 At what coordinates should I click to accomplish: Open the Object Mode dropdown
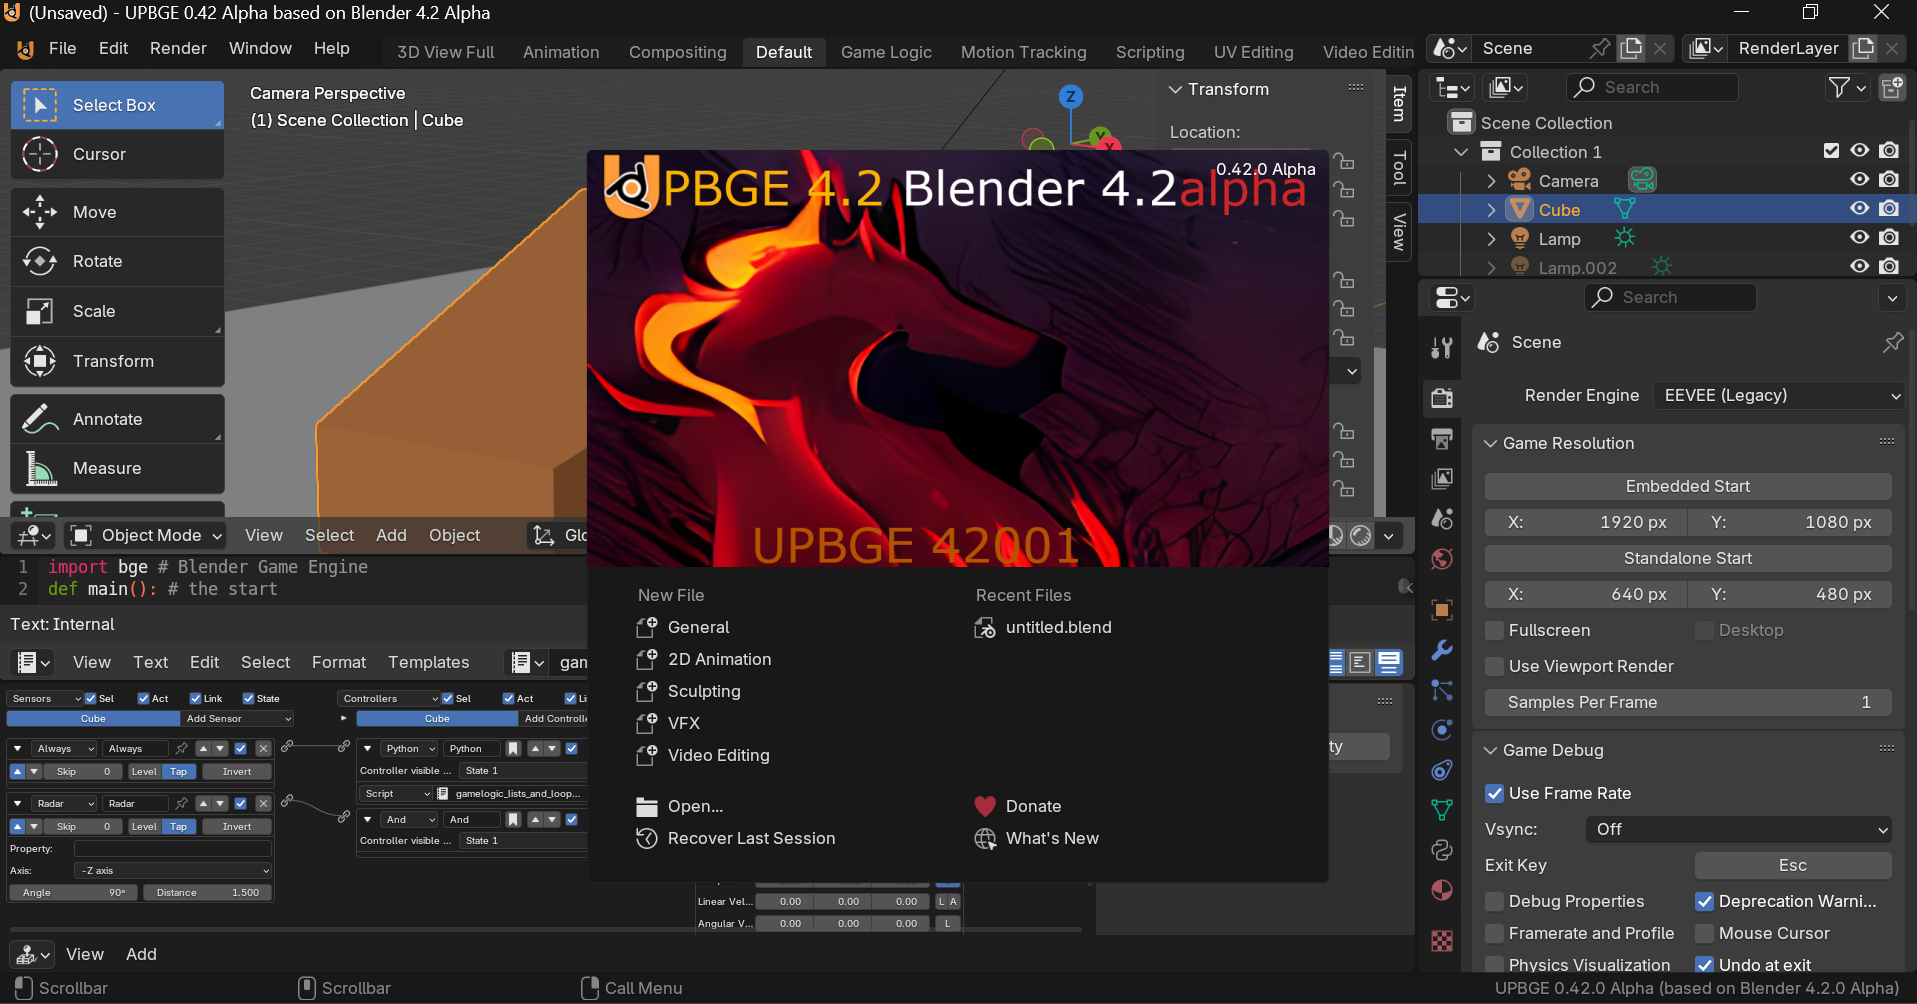click(x=146, y=535)
